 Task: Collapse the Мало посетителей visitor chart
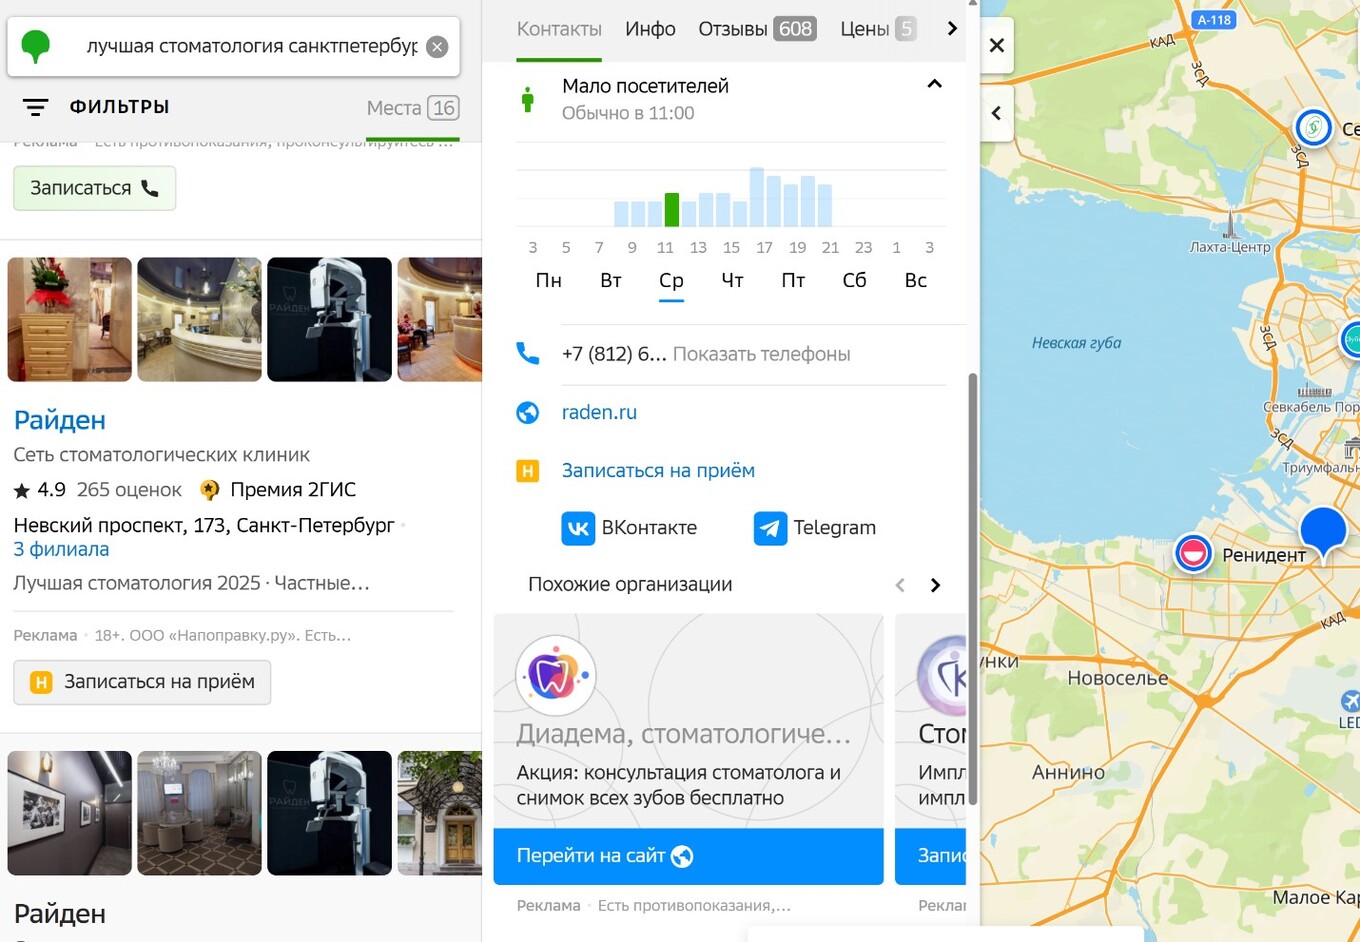point(935,84)
